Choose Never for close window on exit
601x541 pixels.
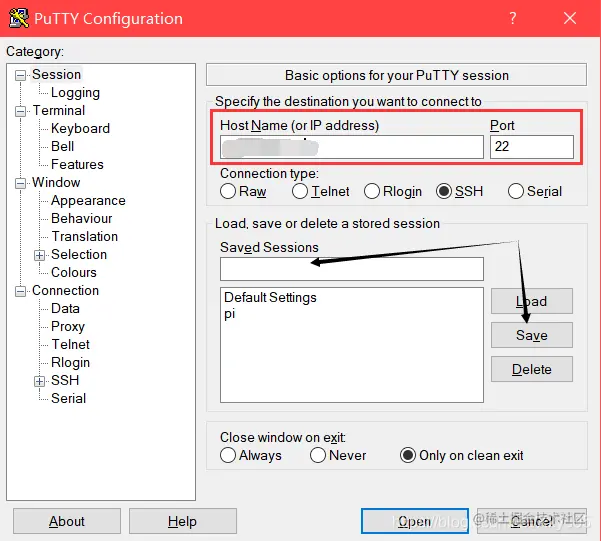(318, 455)
